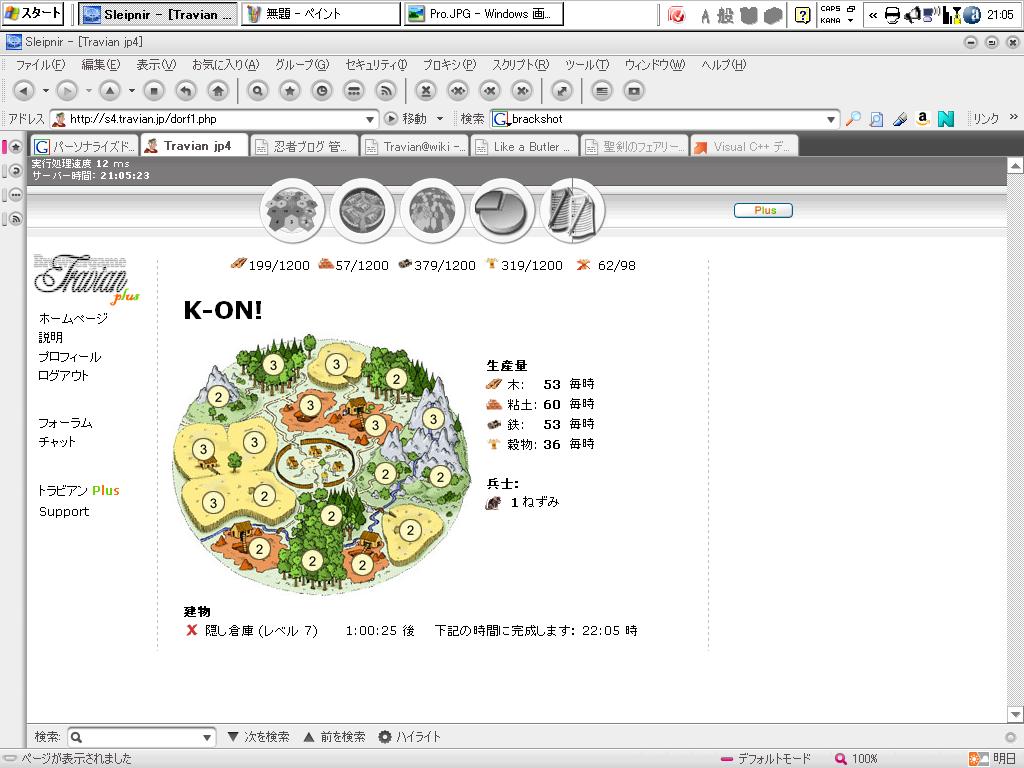This screenshot has height=768, width=1024.
Task: Switch to the 忍者ブログ 管 tab
Action: (305, 146)
